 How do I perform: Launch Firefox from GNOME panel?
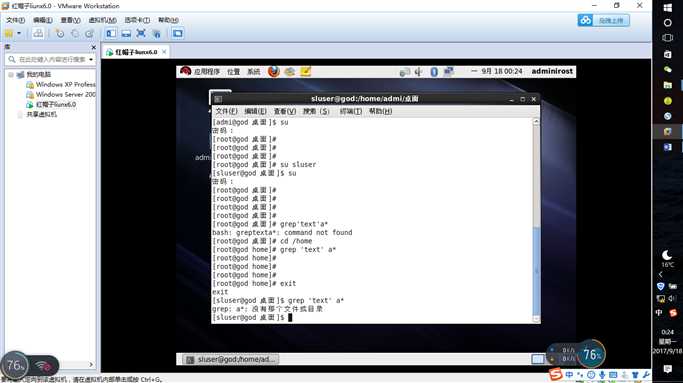click(x=274, y=71)
